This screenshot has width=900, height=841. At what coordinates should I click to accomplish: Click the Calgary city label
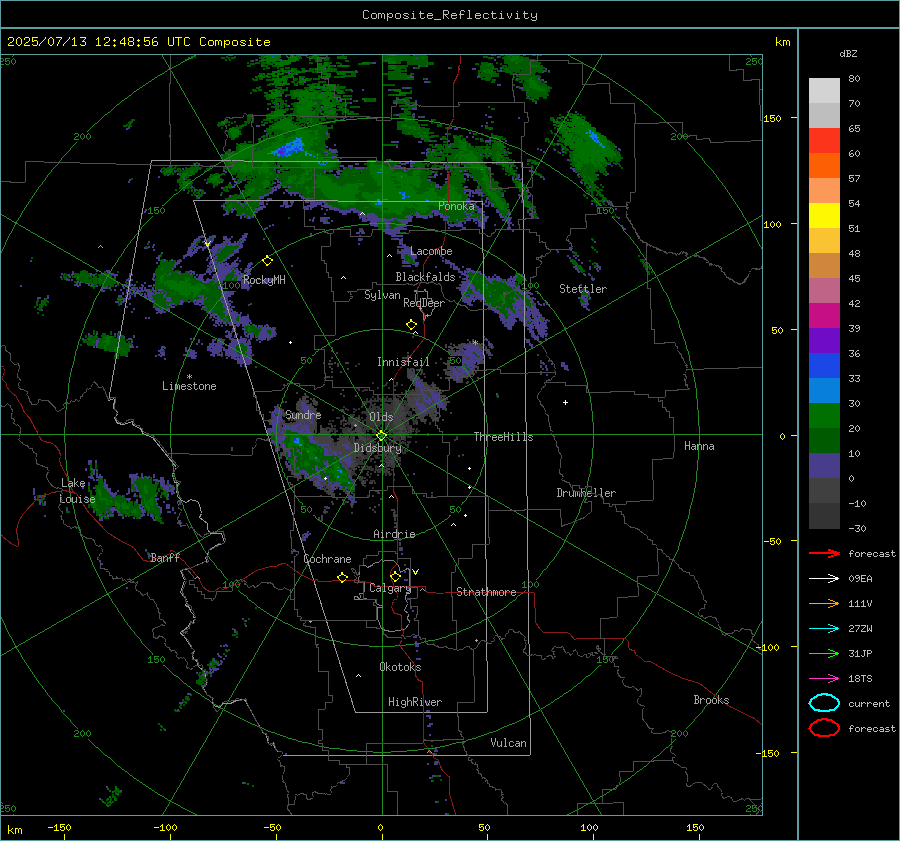(390, 588)
